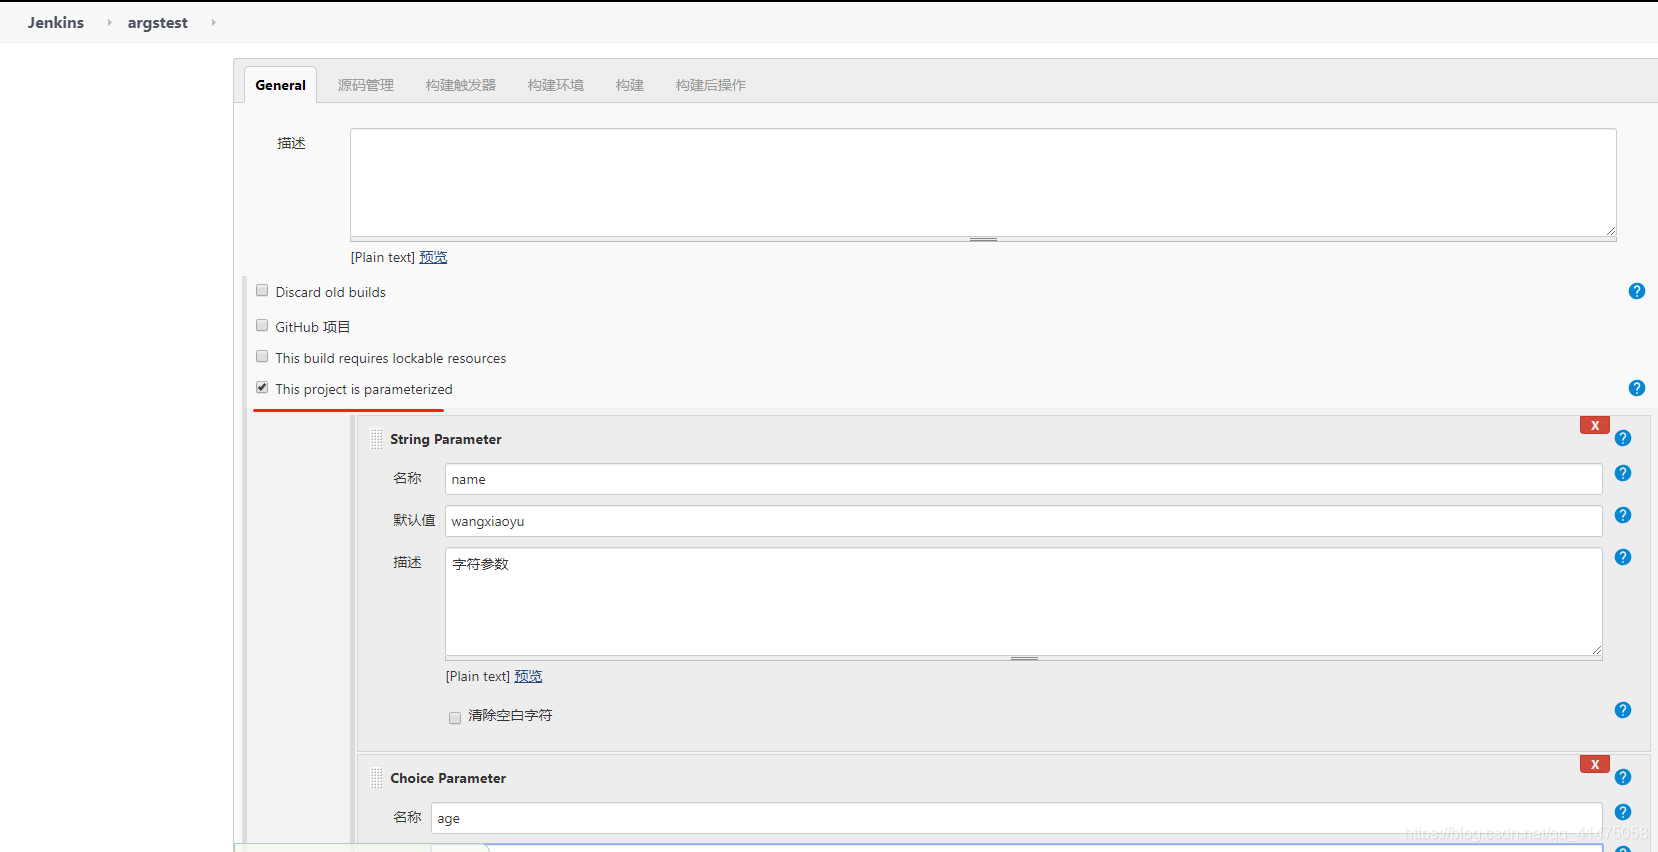Open help for Discard old builds

pos(1636,291)
